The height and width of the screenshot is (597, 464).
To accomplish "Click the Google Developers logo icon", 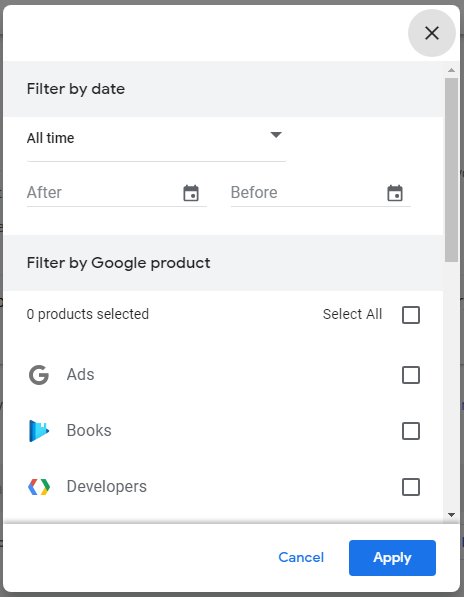I will 39,487.
